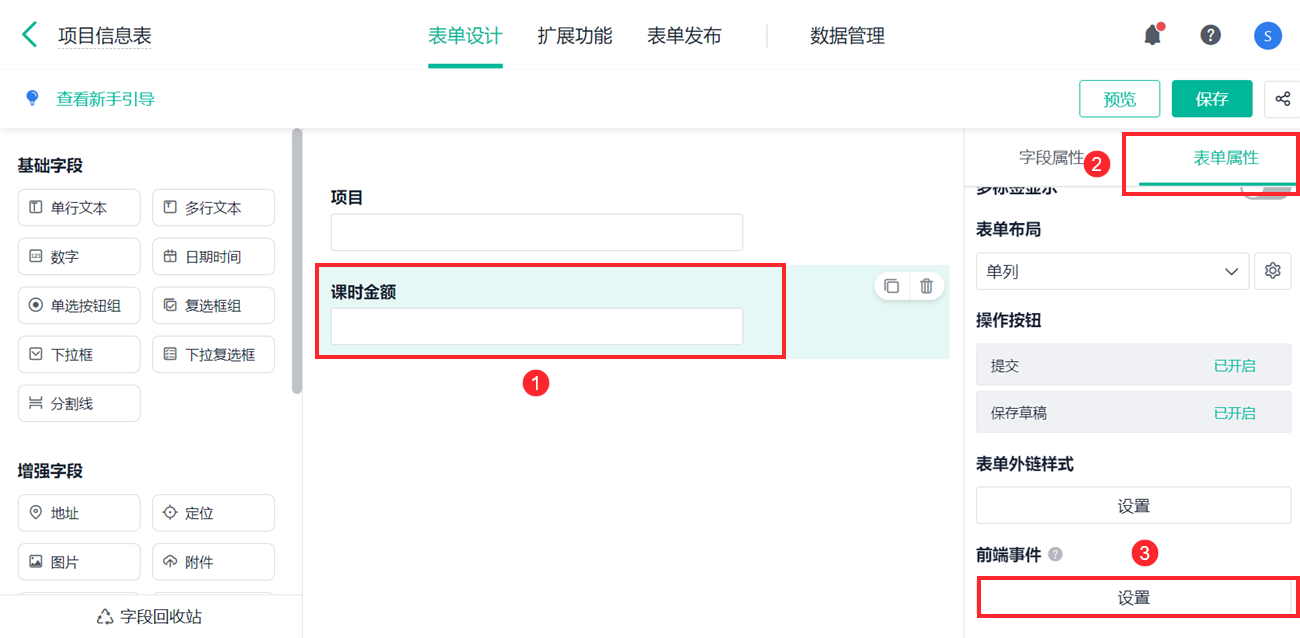
Task: Click the form title 项目信息表
Action: tap(105, 37)
